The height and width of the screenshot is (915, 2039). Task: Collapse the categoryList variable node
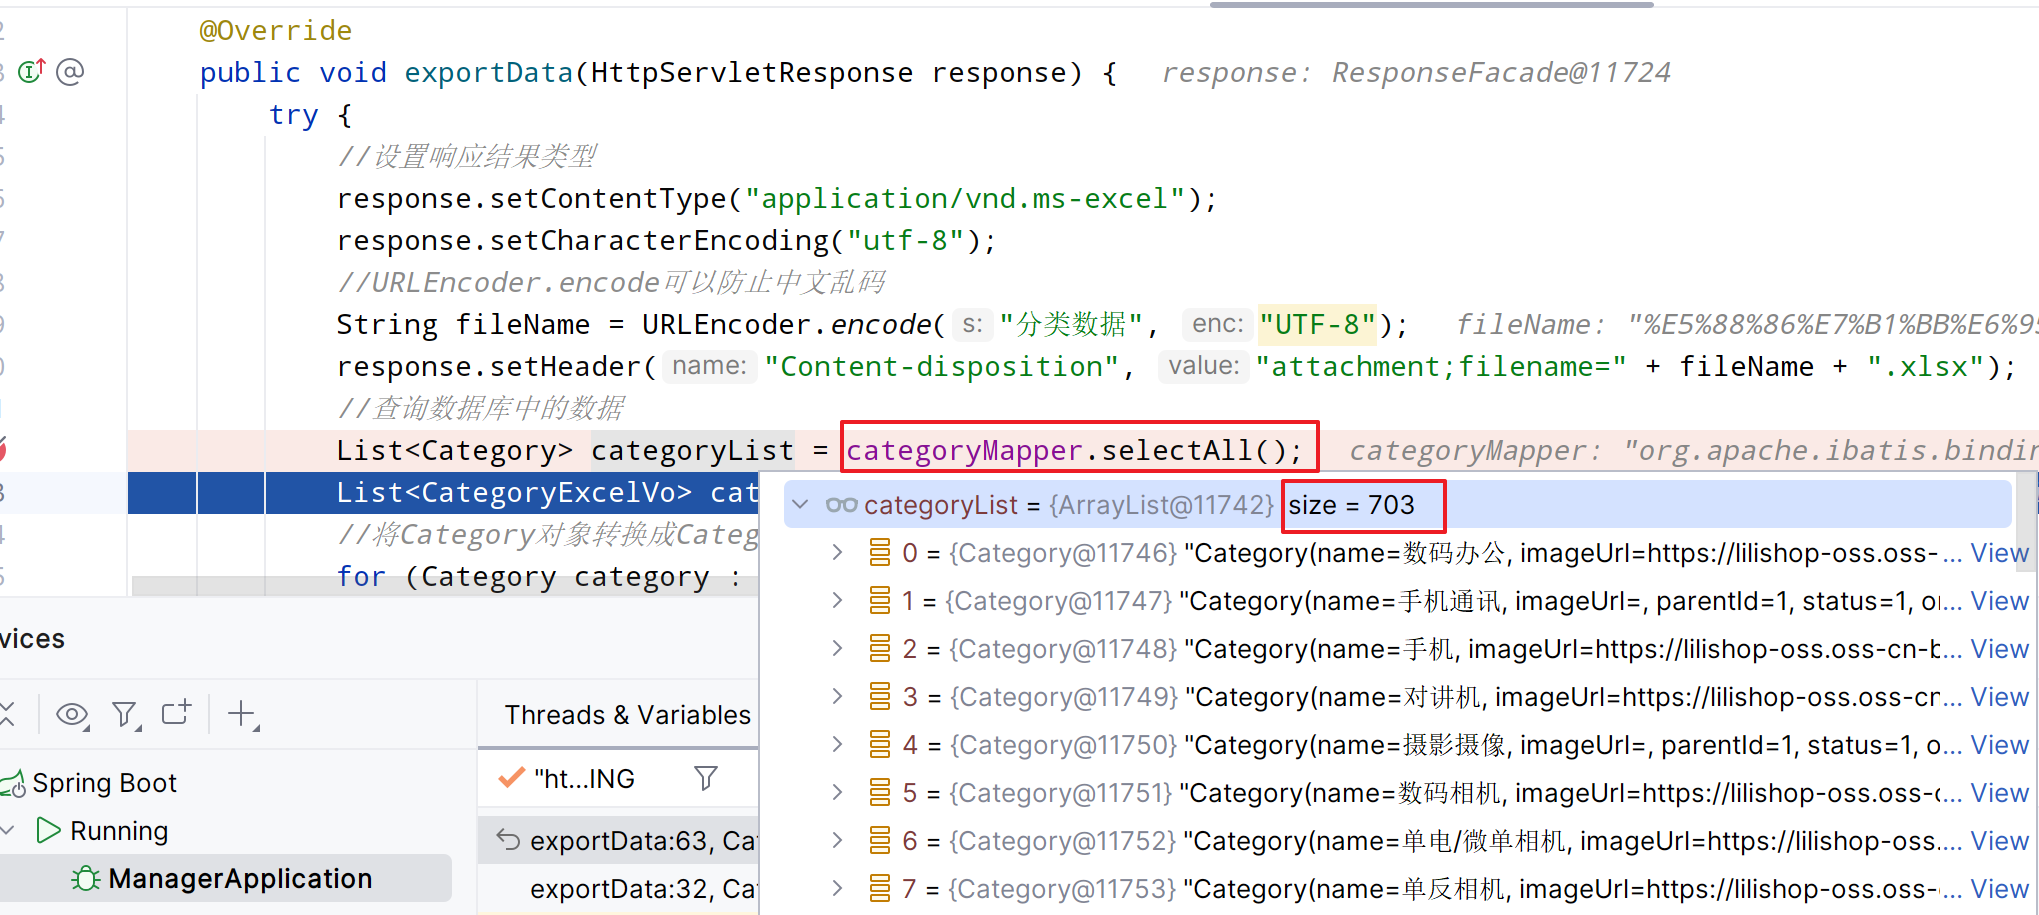800,505
